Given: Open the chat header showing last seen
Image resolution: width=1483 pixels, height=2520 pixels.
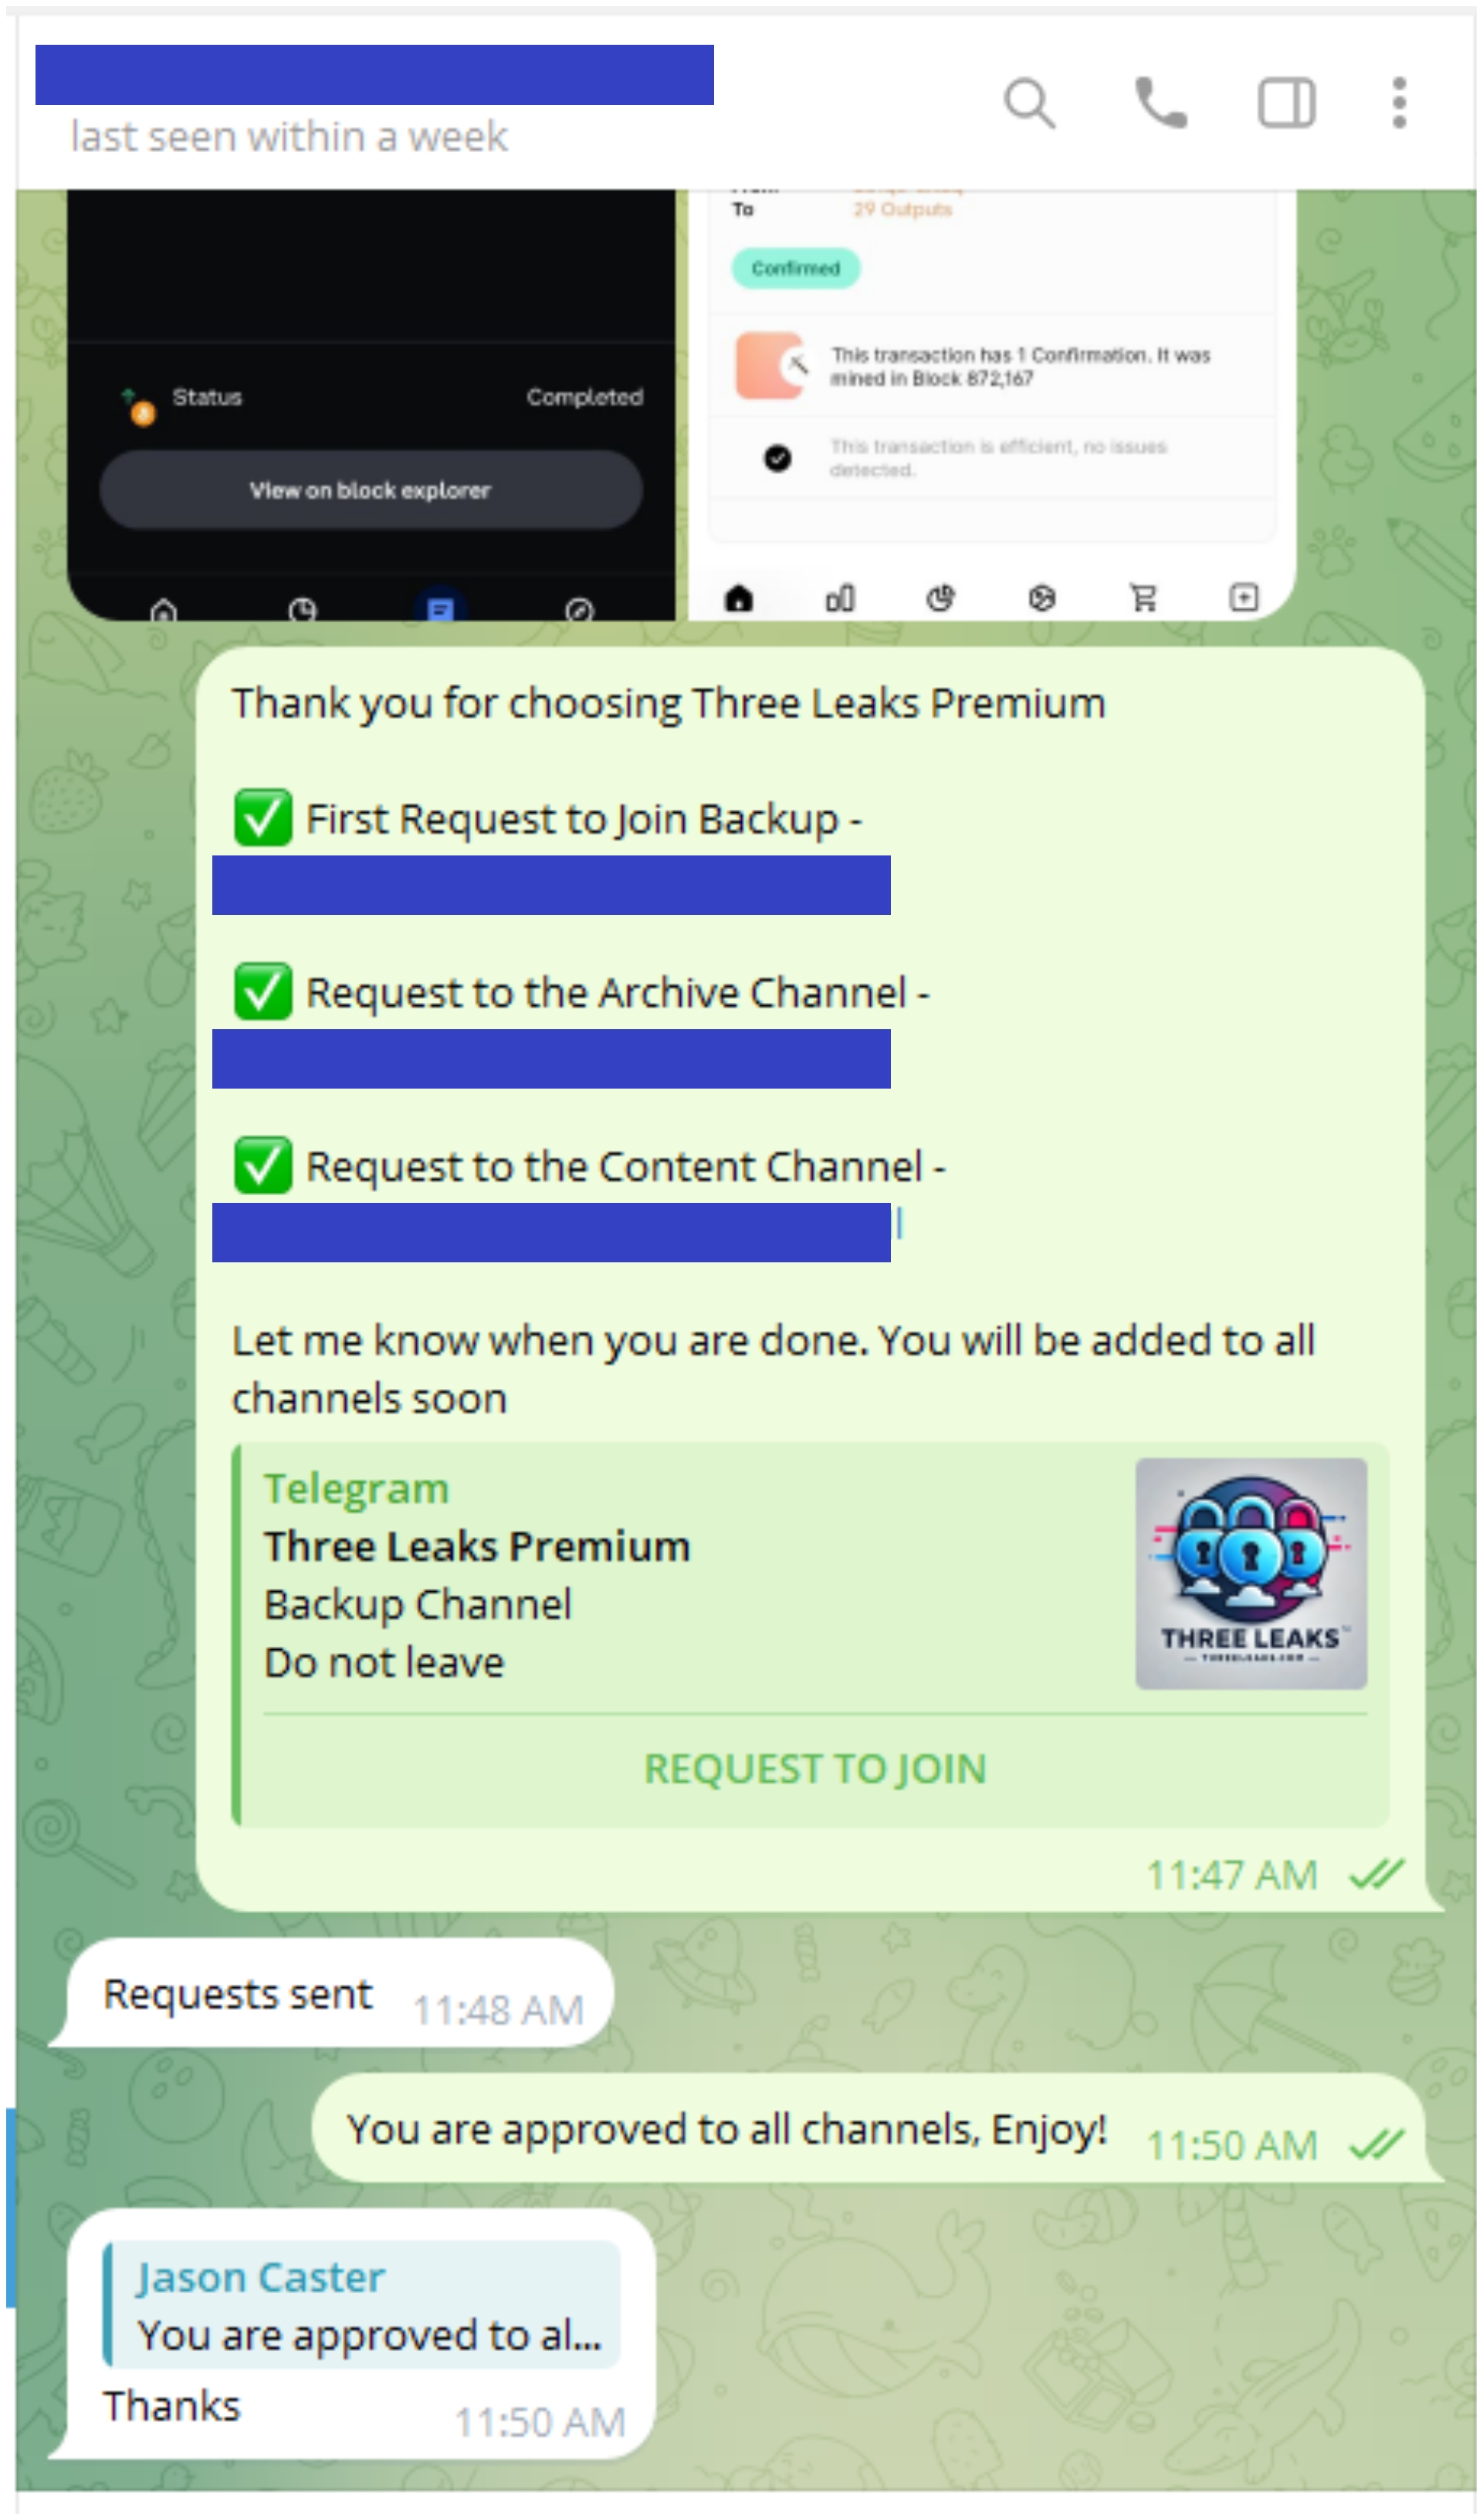Looking at the screenshot, I should [374, 101].
